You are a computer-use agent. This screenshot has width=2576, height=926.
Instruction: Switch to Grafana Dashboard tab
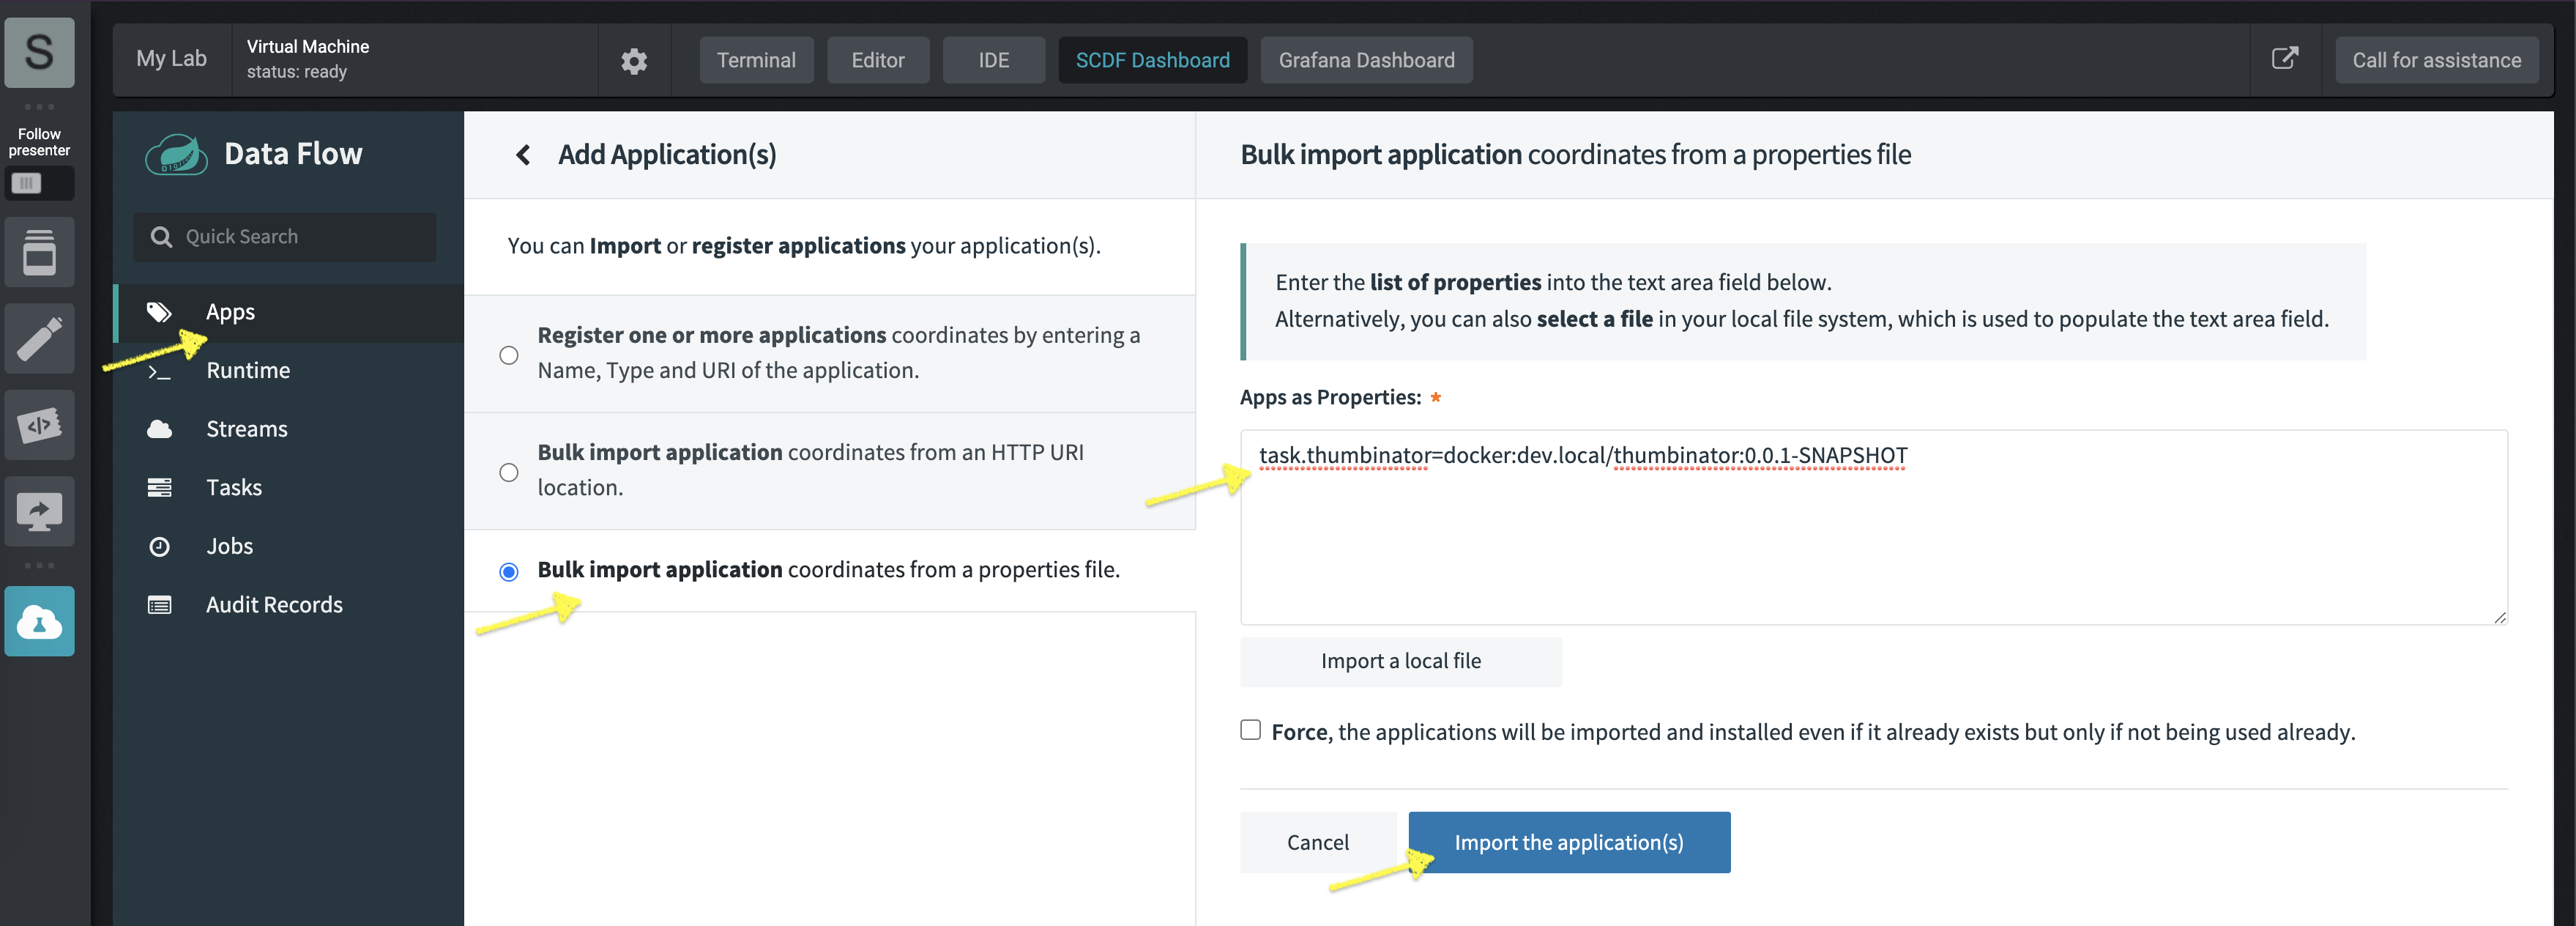[1367, 58]
